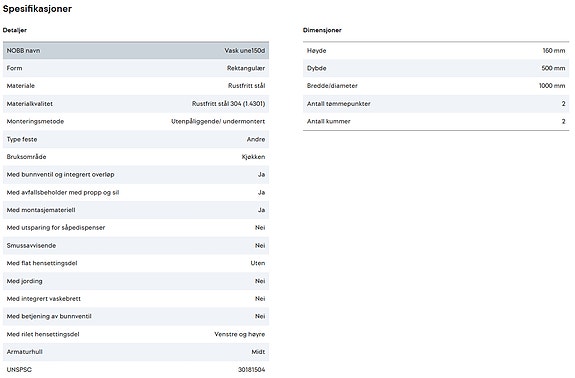Viewport: 575px width, 378px height.
Task: Click Med utsparing for såpedispenser label
Action: [56, 228]
